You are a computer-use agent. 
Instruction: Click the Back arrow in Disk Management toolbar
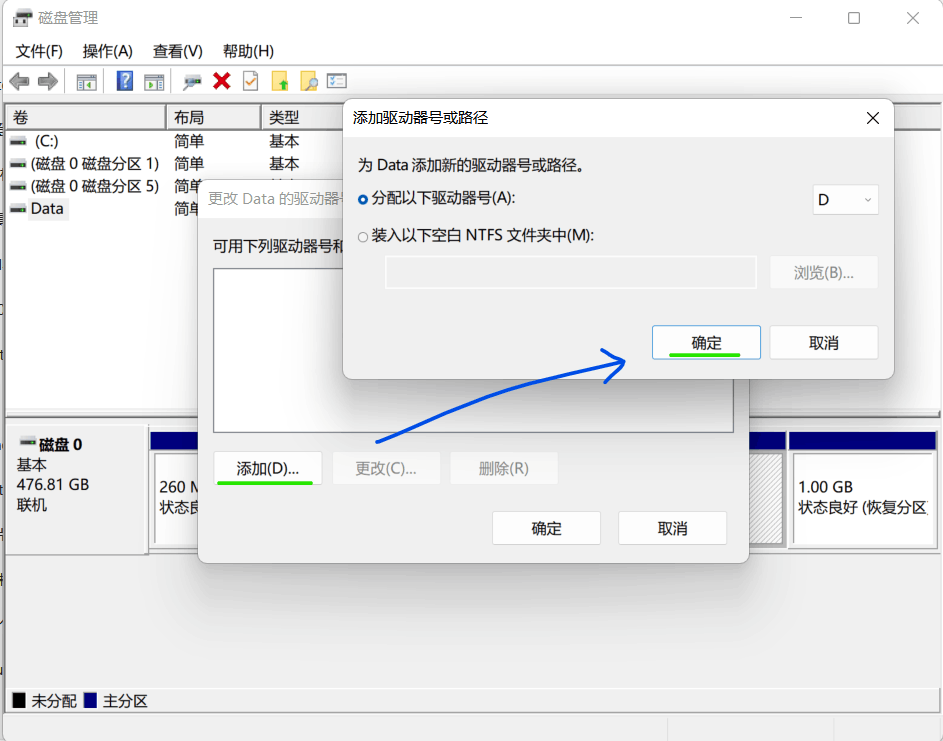(x=19, y=81)
